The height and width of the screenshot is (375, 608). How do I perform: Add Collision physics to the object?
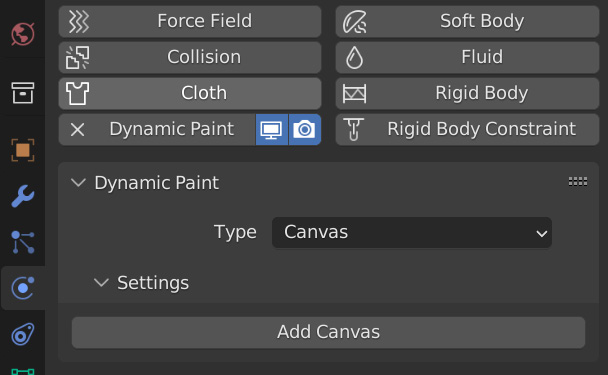click(190, 57)
